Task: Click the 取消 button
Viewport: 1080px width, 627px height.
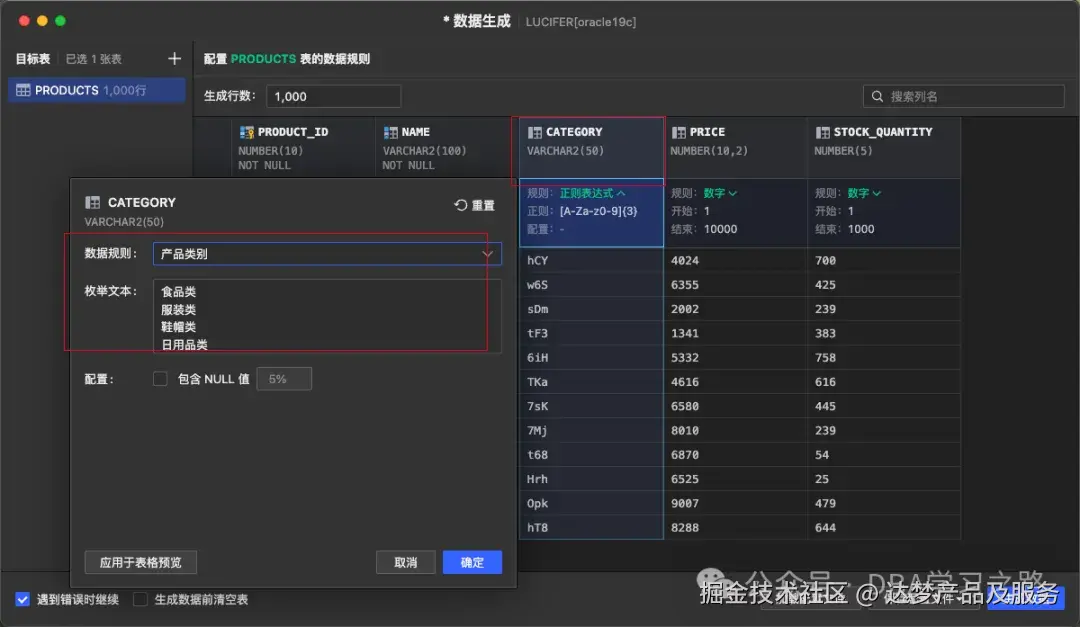Action: point(406,562)
